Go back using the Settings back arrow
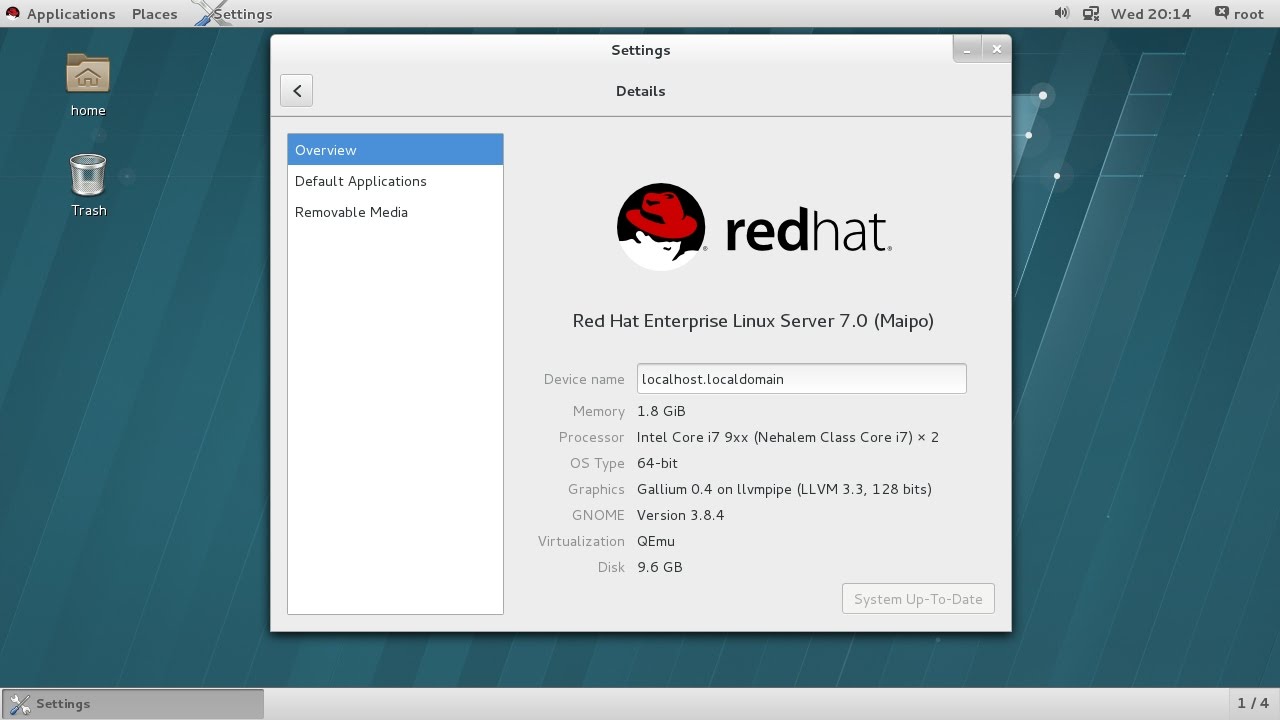 (x=297, y=91)
